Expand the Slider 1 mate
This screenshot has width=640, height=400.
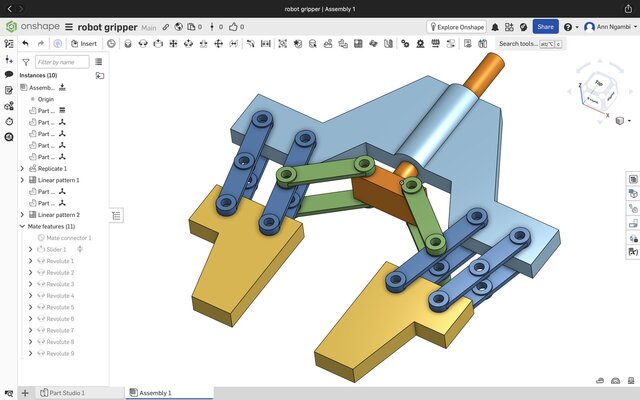[31, 249]
